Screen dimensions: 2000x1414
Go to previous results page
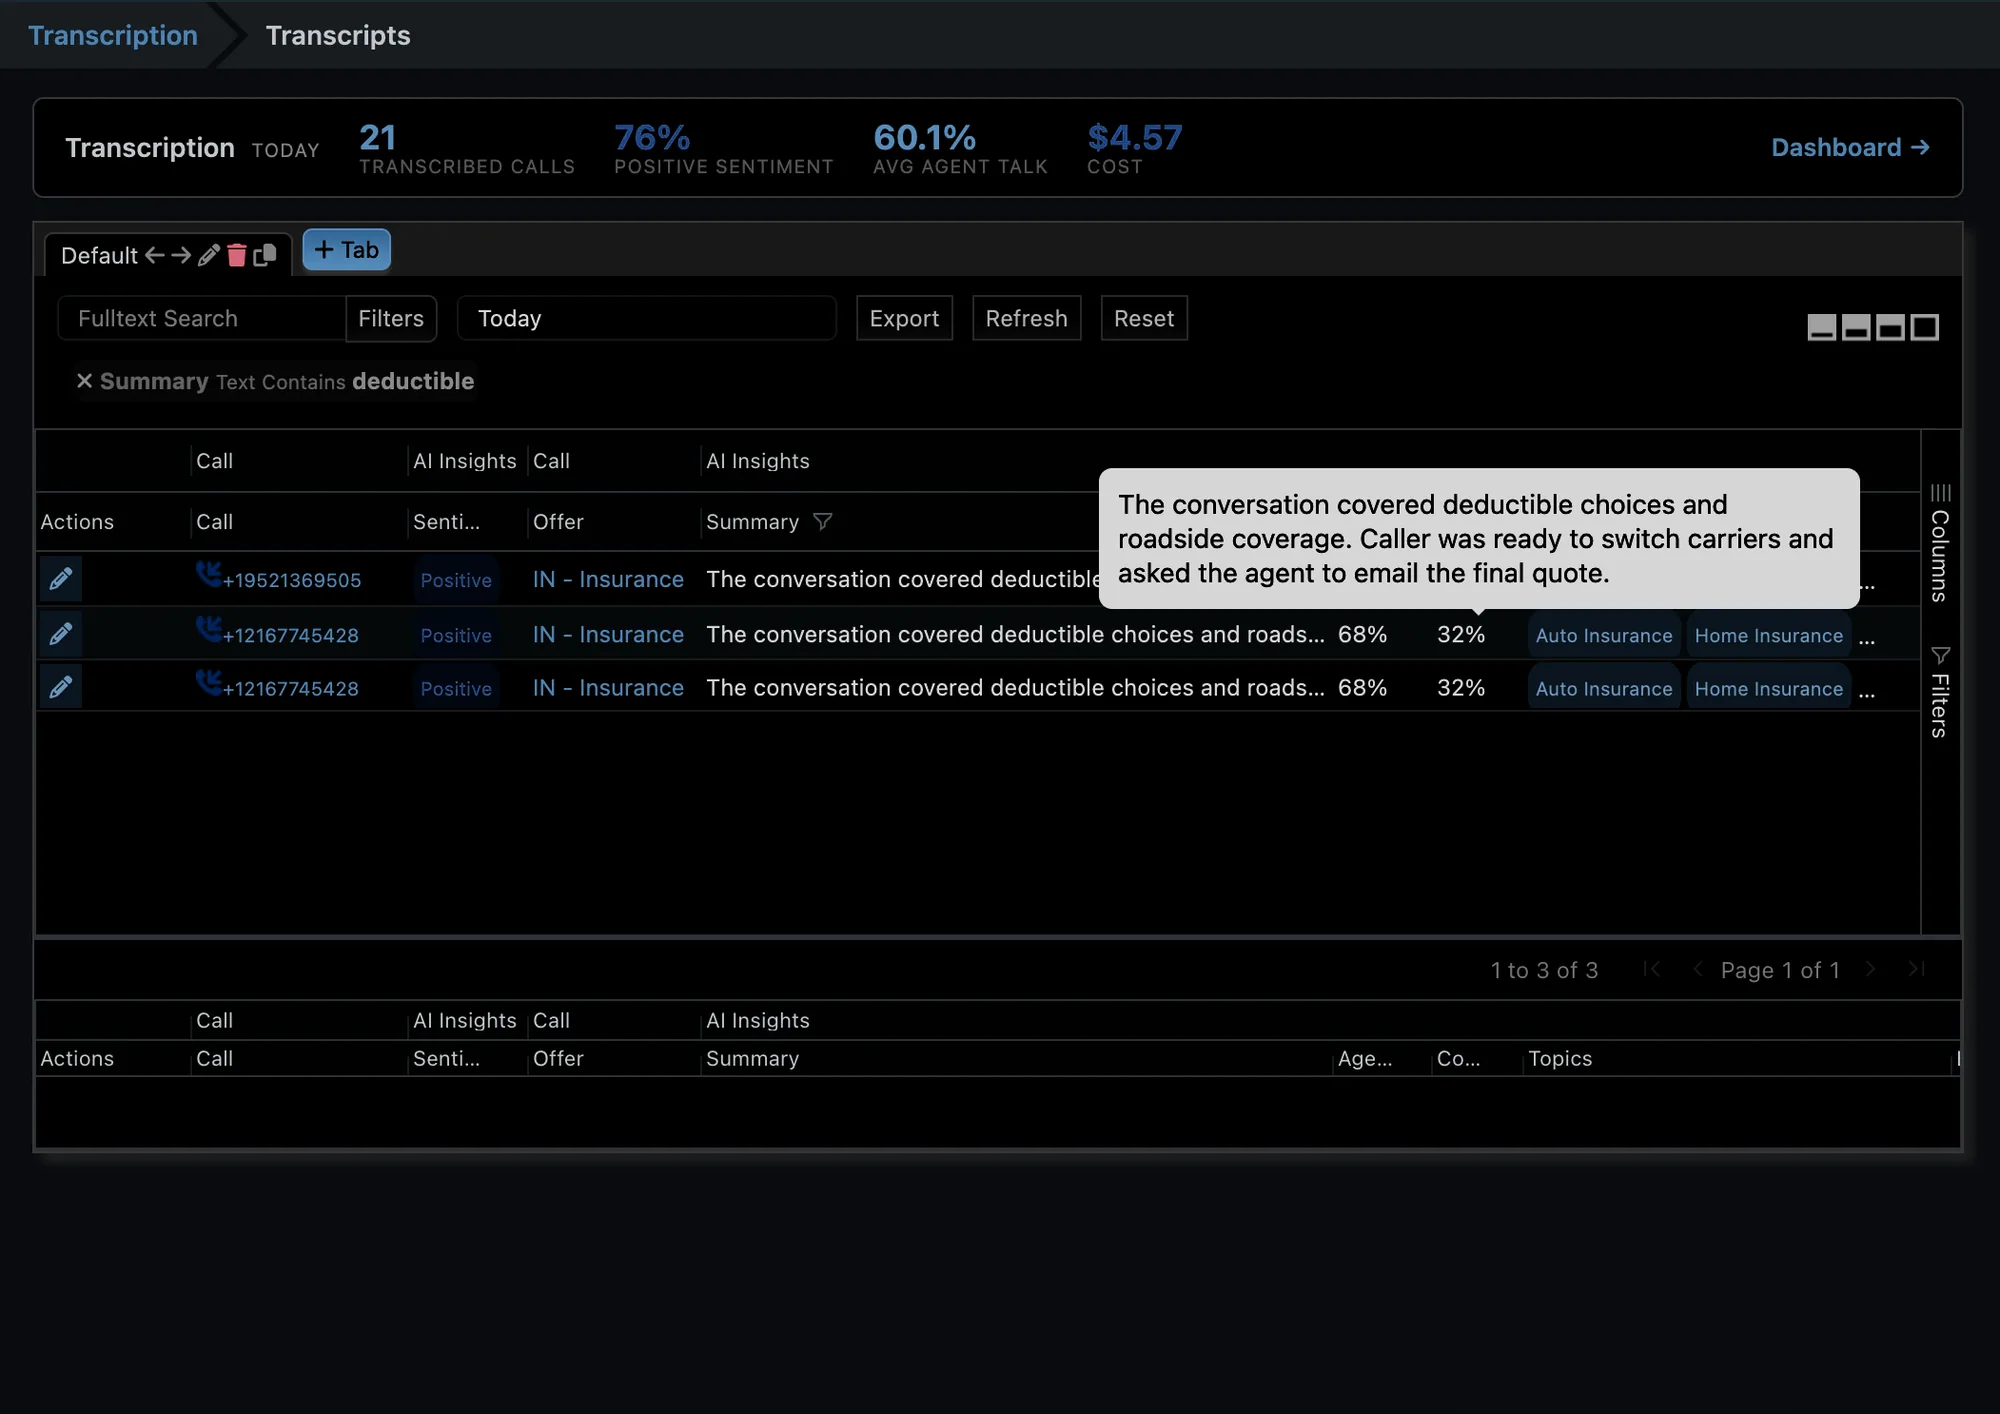[x=1697, y=969]
